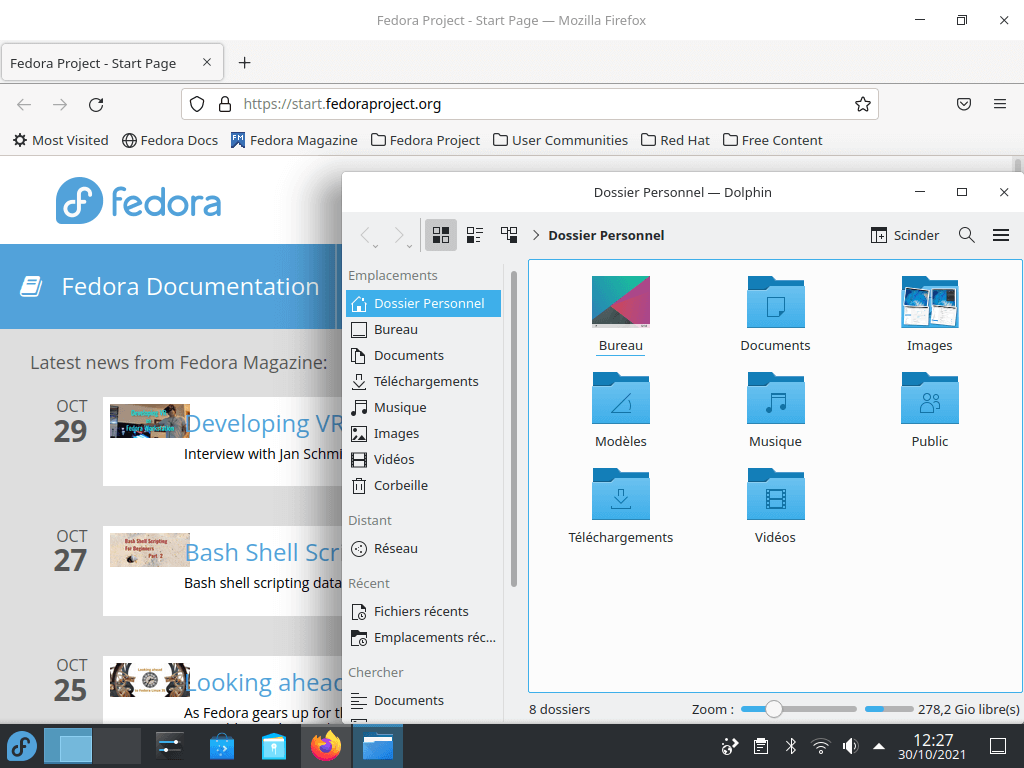Open the back history dropdown arrow in Dolphin
This screenshot has width=1024, height=768.
pyautogui.click(x=376, y=246)
